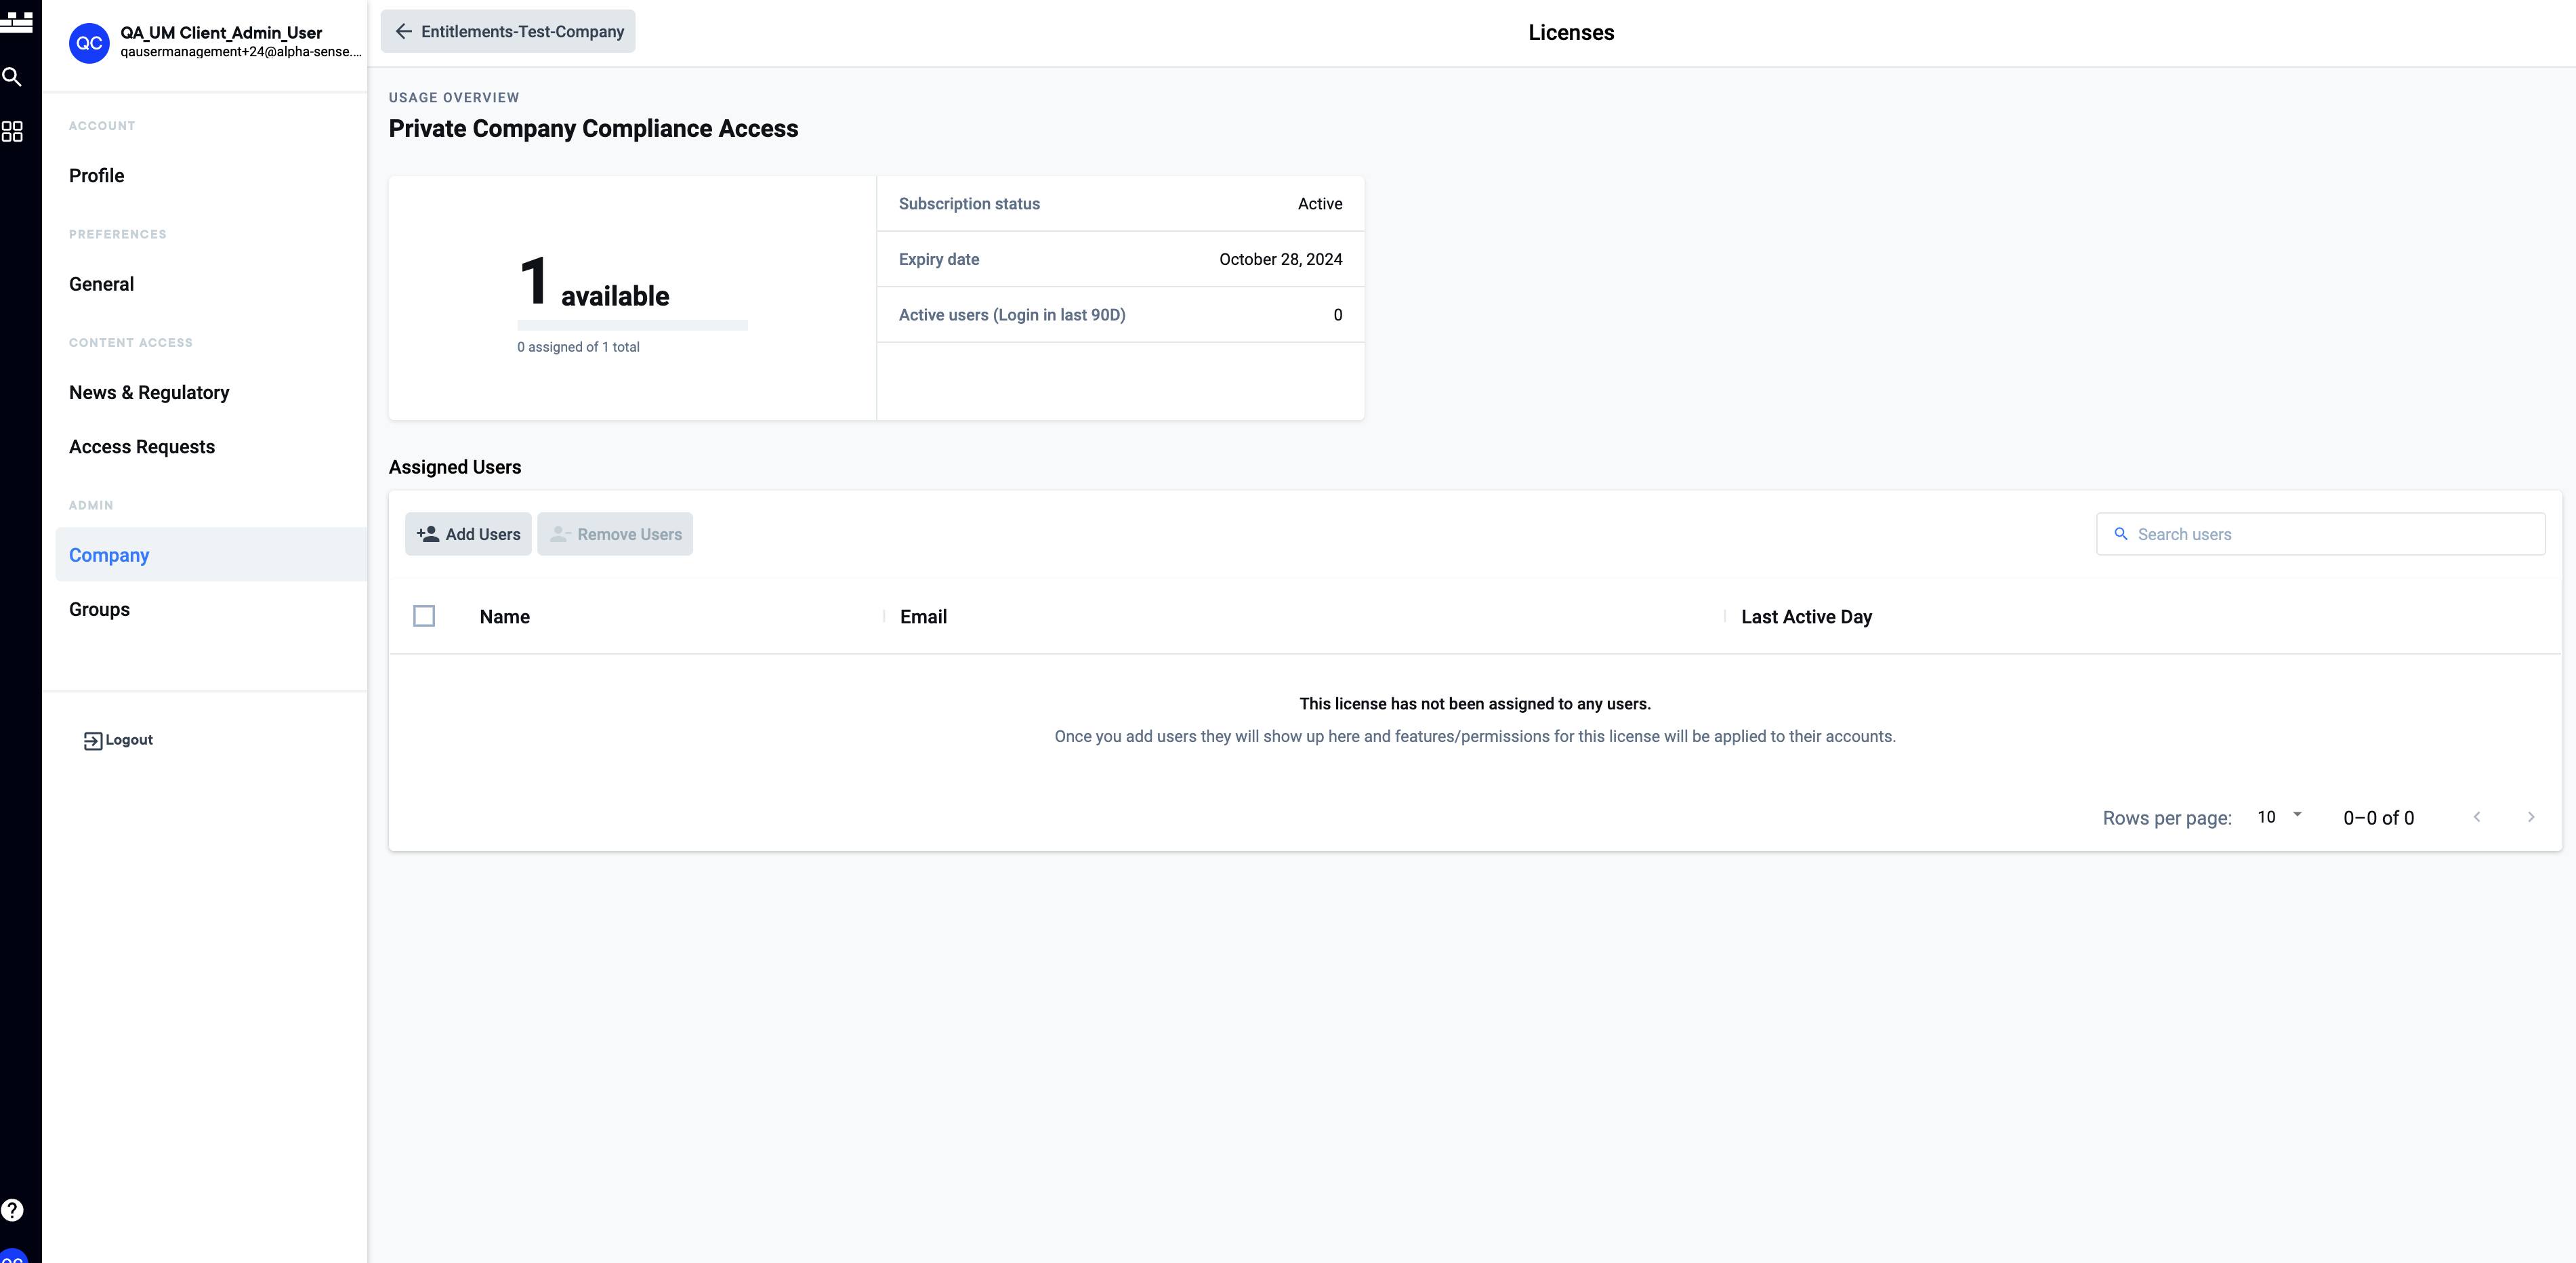
Task: Open the Rows per page dropdown
Action: click(x=2280, y=817)
